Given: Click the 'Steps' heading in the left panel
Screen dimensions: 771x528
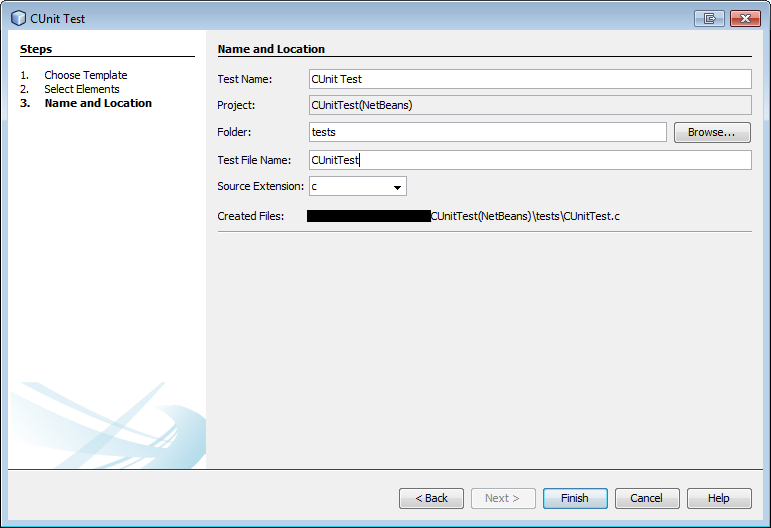Looking at the screenshot, I should pyautogui.click(x=36, y=49).
